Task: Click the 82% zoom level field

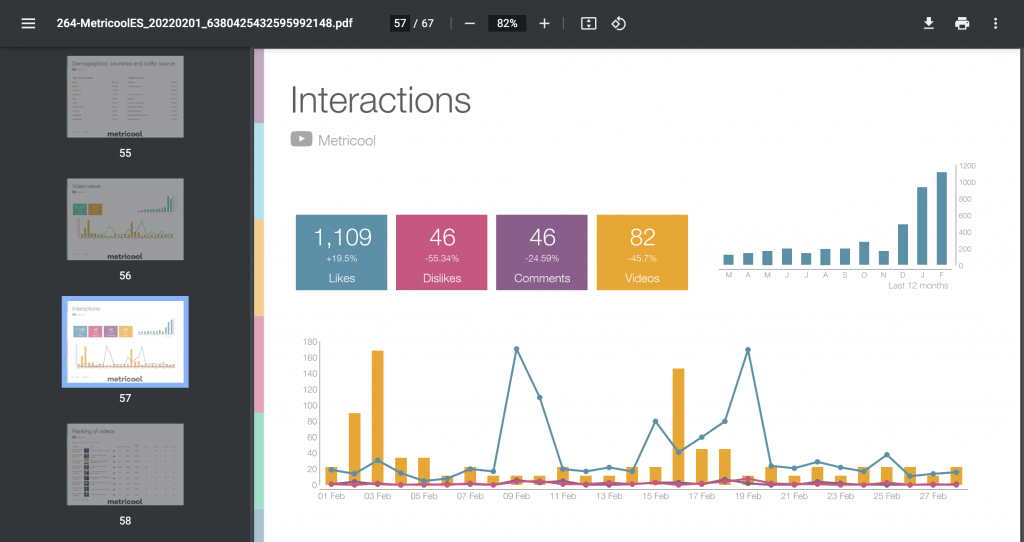Action: pos(507,24)
